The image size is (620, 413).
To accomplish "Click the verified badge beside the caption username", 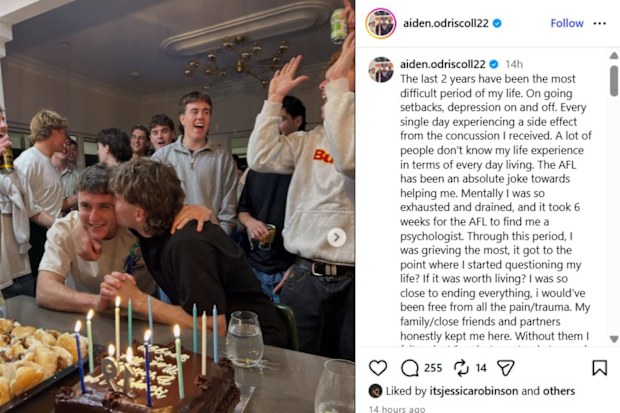I will 494,64.
